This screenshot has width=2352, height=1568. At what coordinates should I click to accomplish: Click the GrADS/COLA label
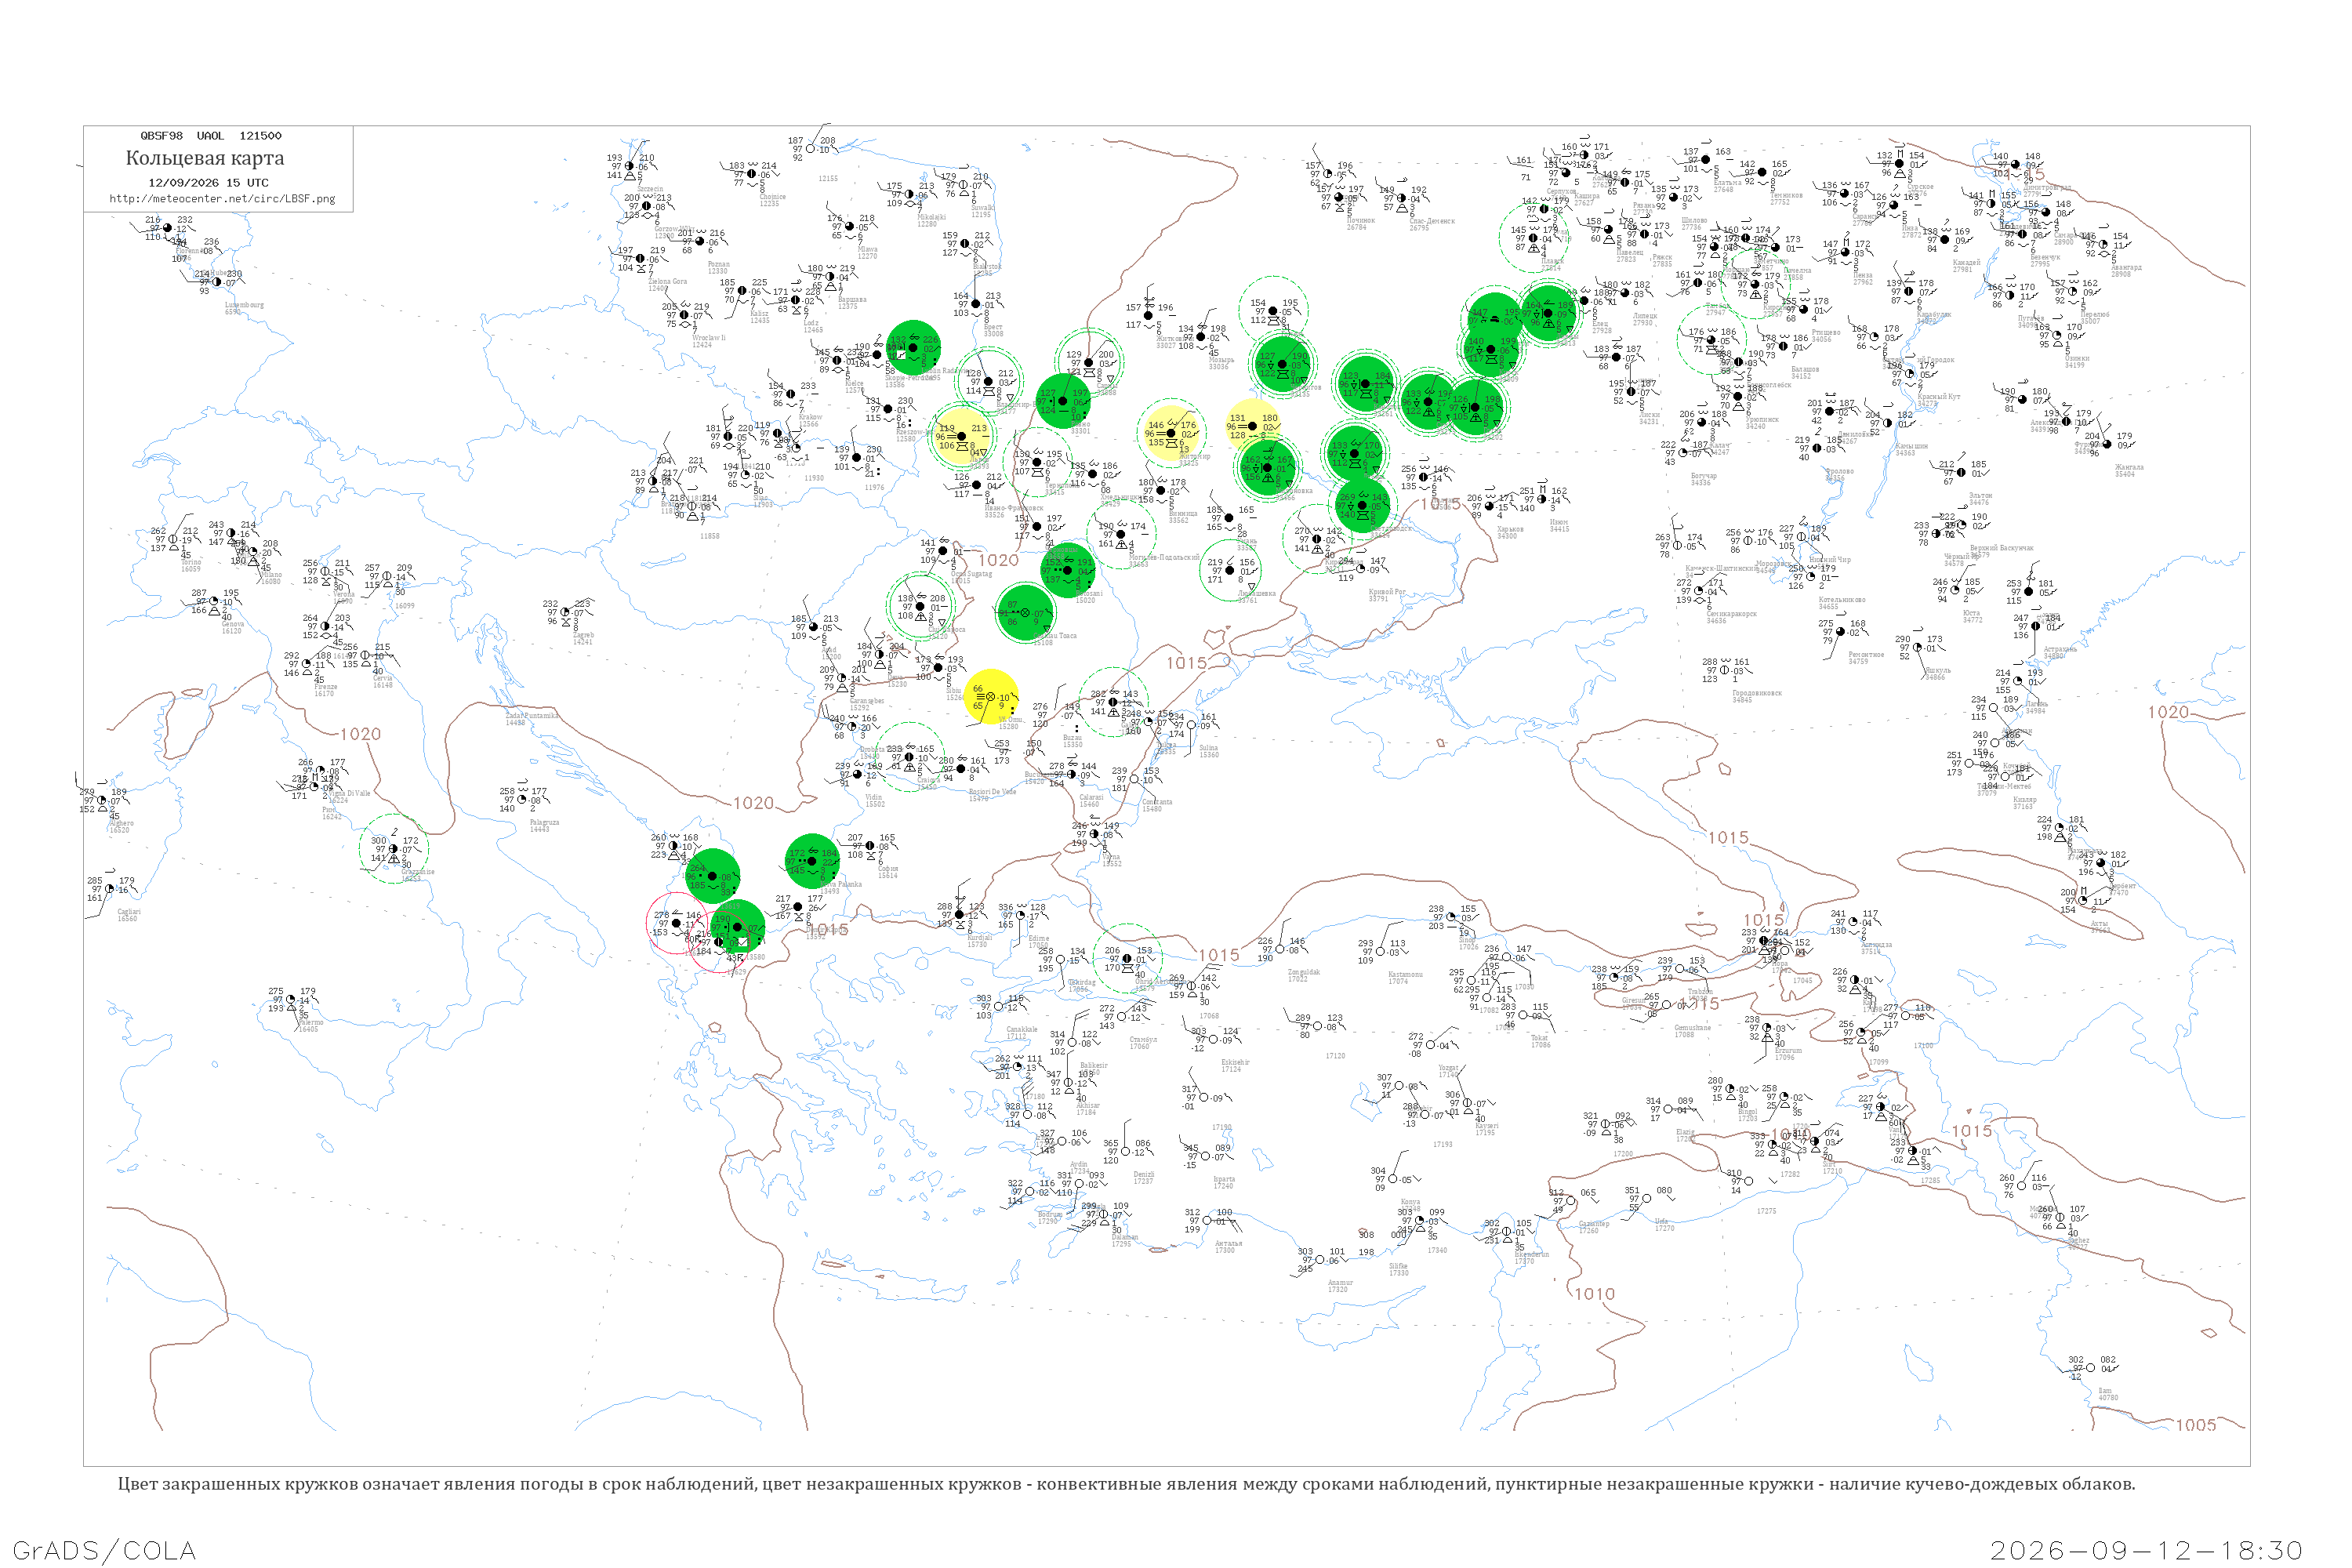pyautogui.click(x=104, y=1550)
